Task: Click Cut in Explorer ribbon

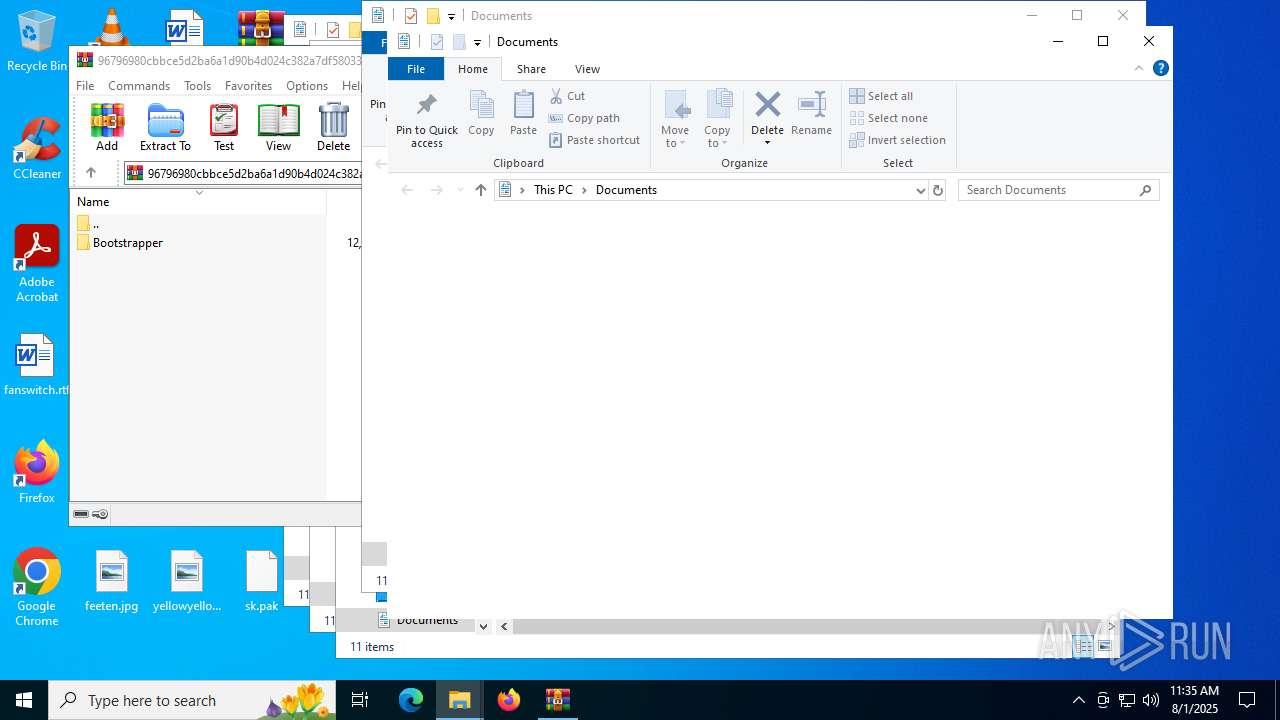Action: pyautogui.click(x=567, y=96)
